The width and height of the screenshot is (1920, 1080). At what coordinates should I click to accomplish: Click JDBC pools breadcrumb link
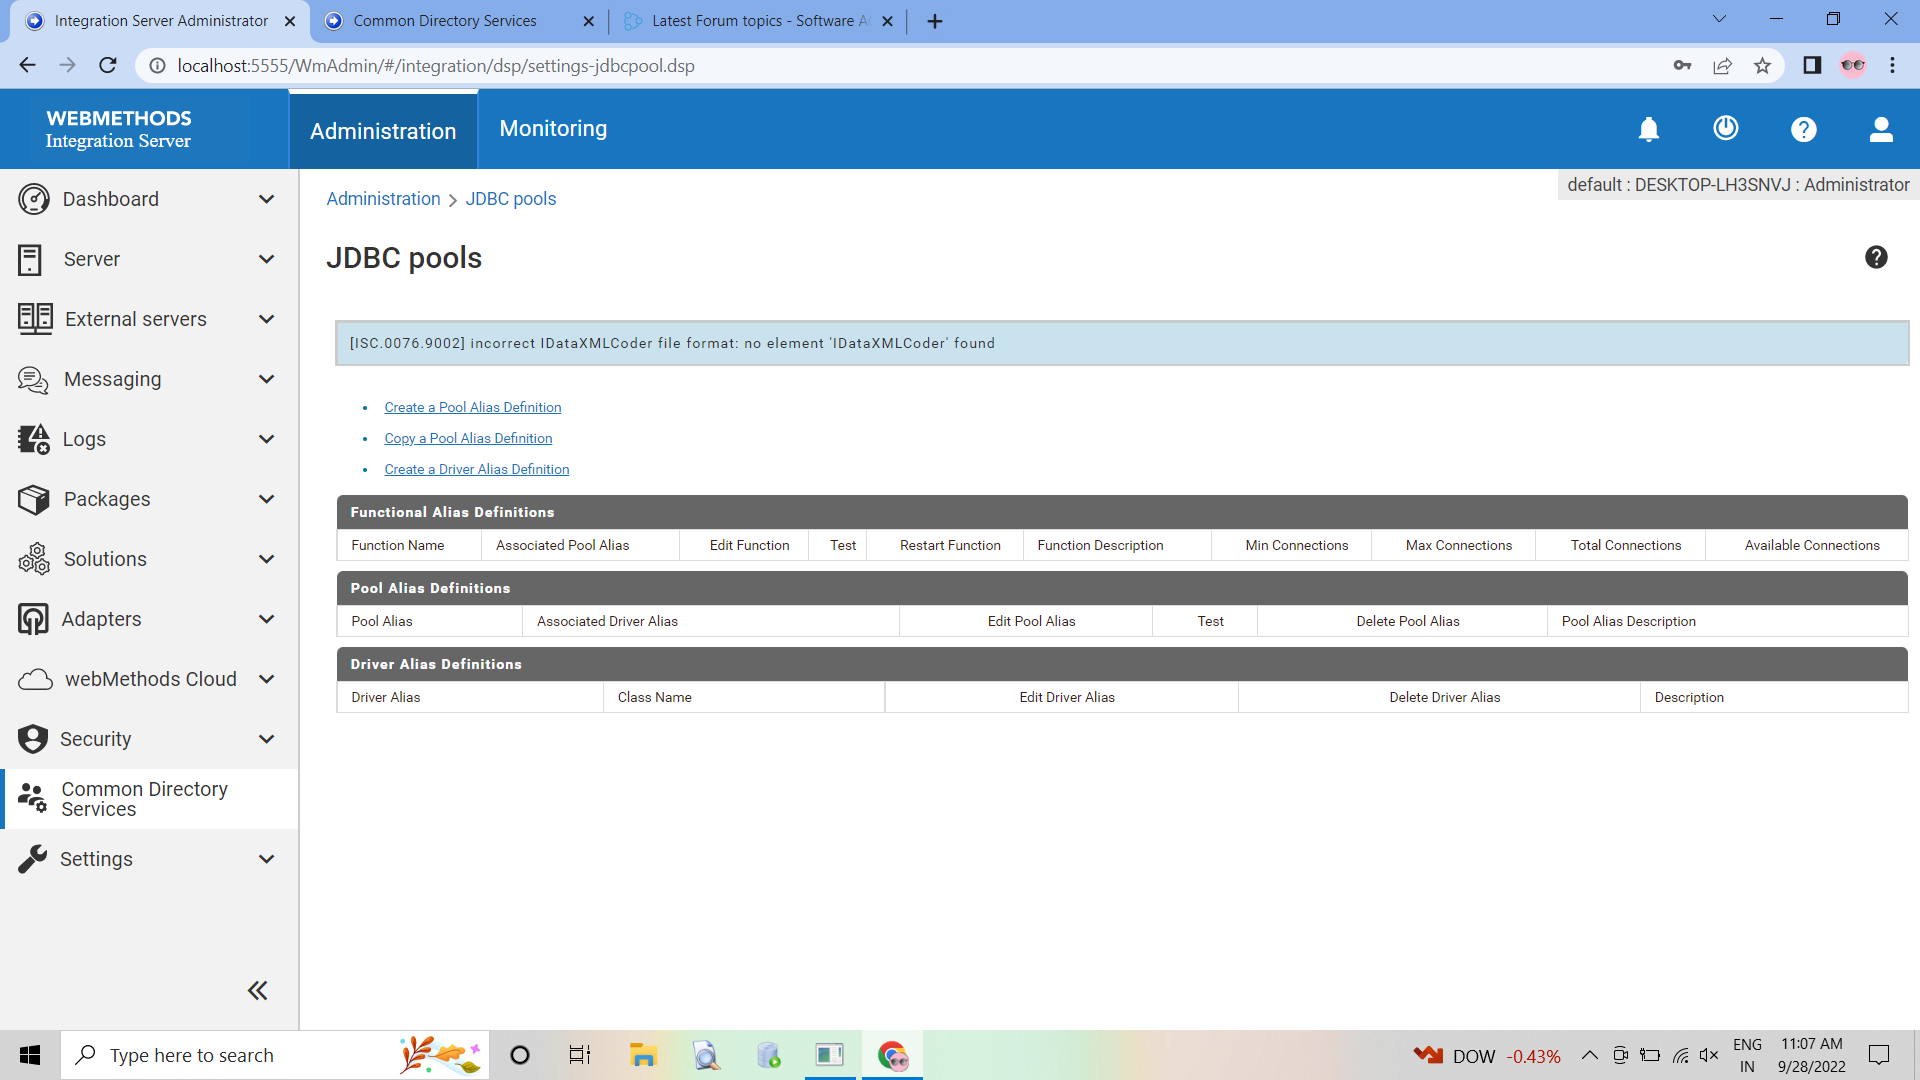[511, 199]
